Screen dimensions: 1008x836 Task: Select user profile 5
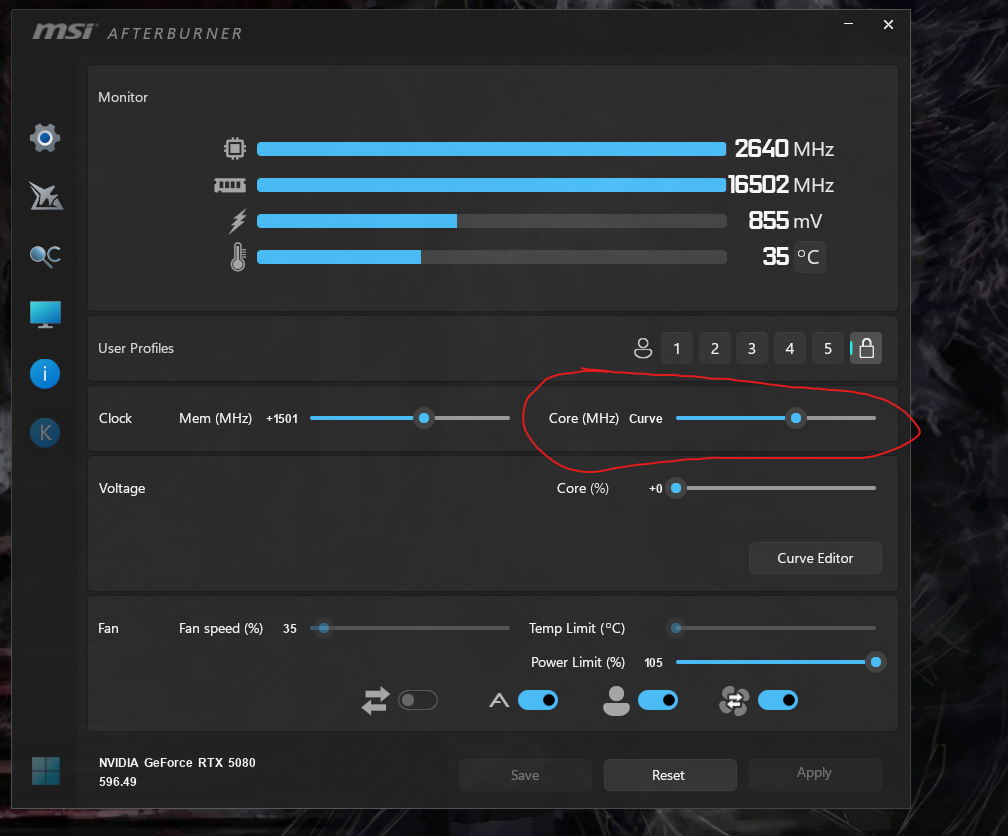828,348
